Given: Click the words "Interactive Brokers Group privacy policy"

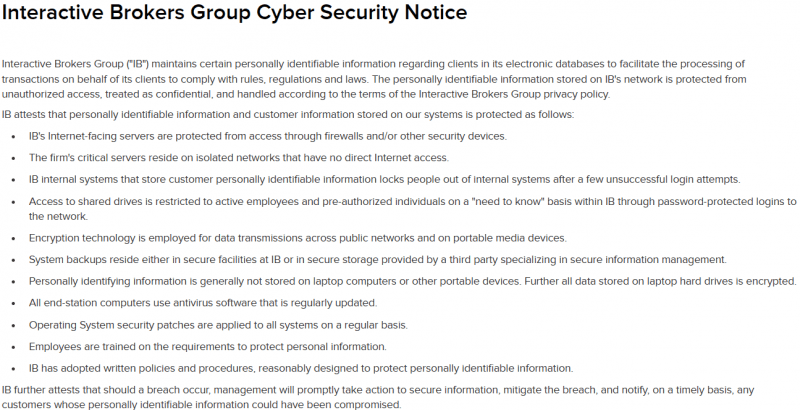Looking at the screenshot, I should coord(513,94).
